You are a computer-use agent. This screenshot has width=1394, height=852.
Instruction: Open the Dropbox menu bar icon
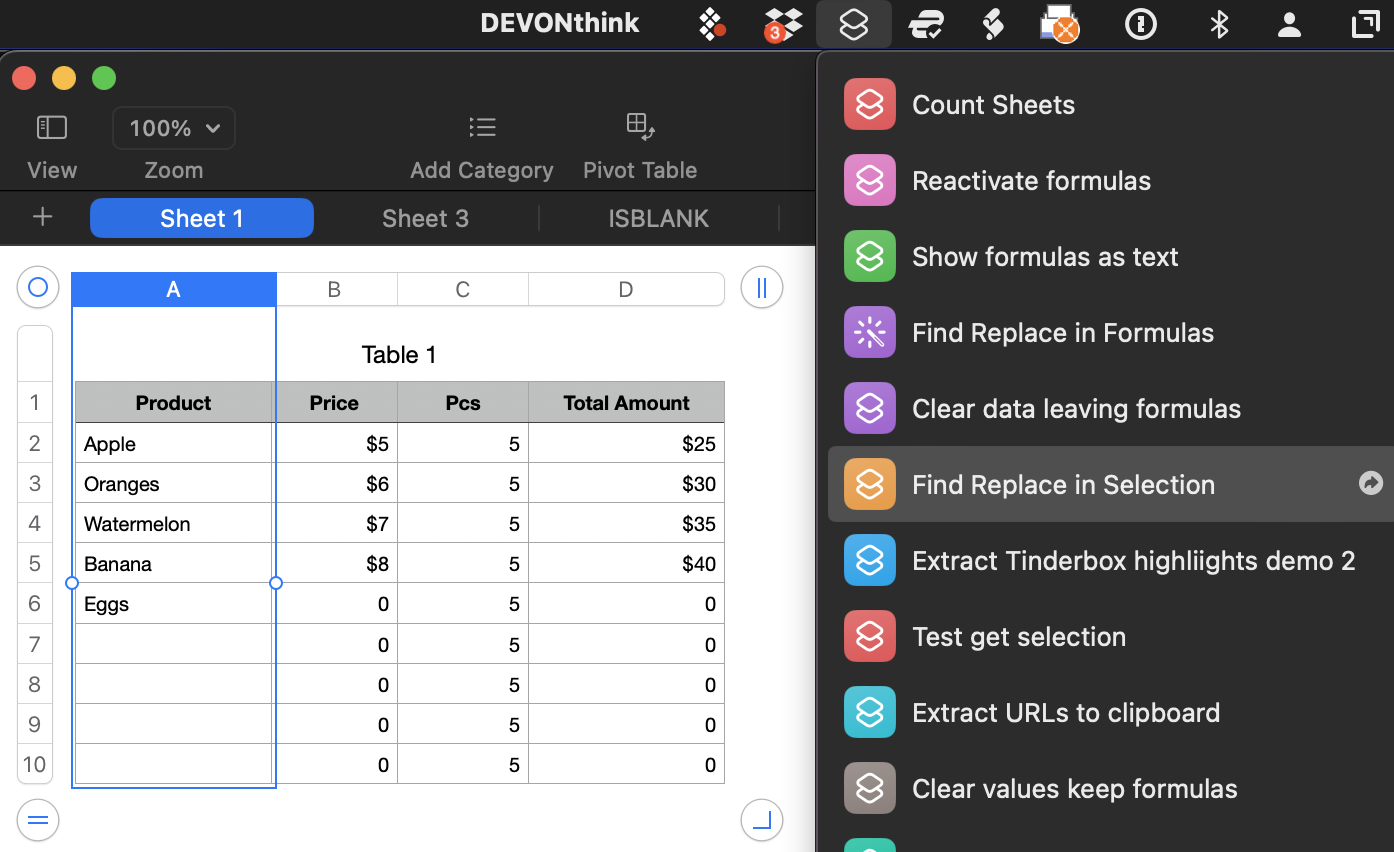click(783, 24)
